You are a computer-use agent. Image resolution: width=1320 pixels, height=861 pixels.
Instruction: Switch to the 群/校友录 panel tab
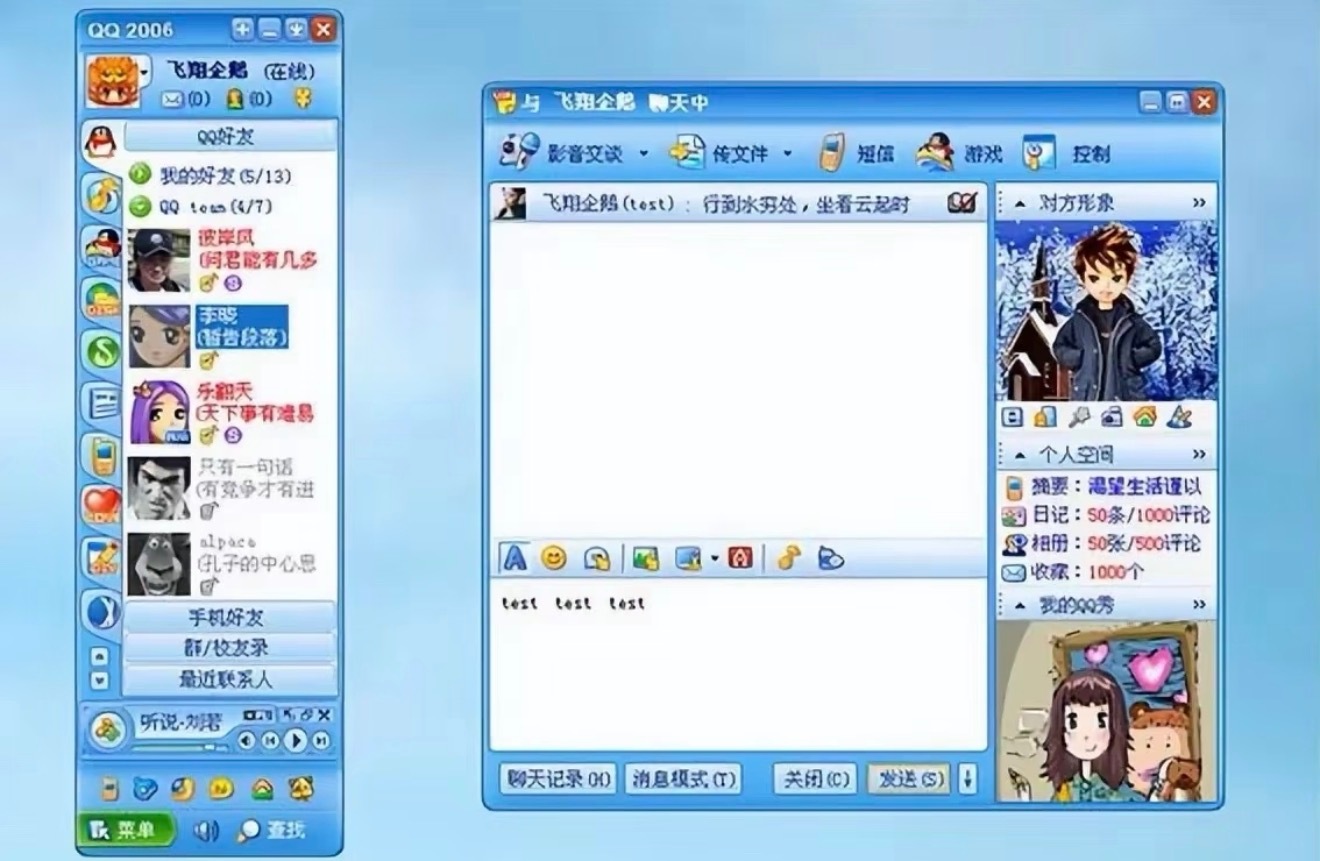(x=230, y=648)
